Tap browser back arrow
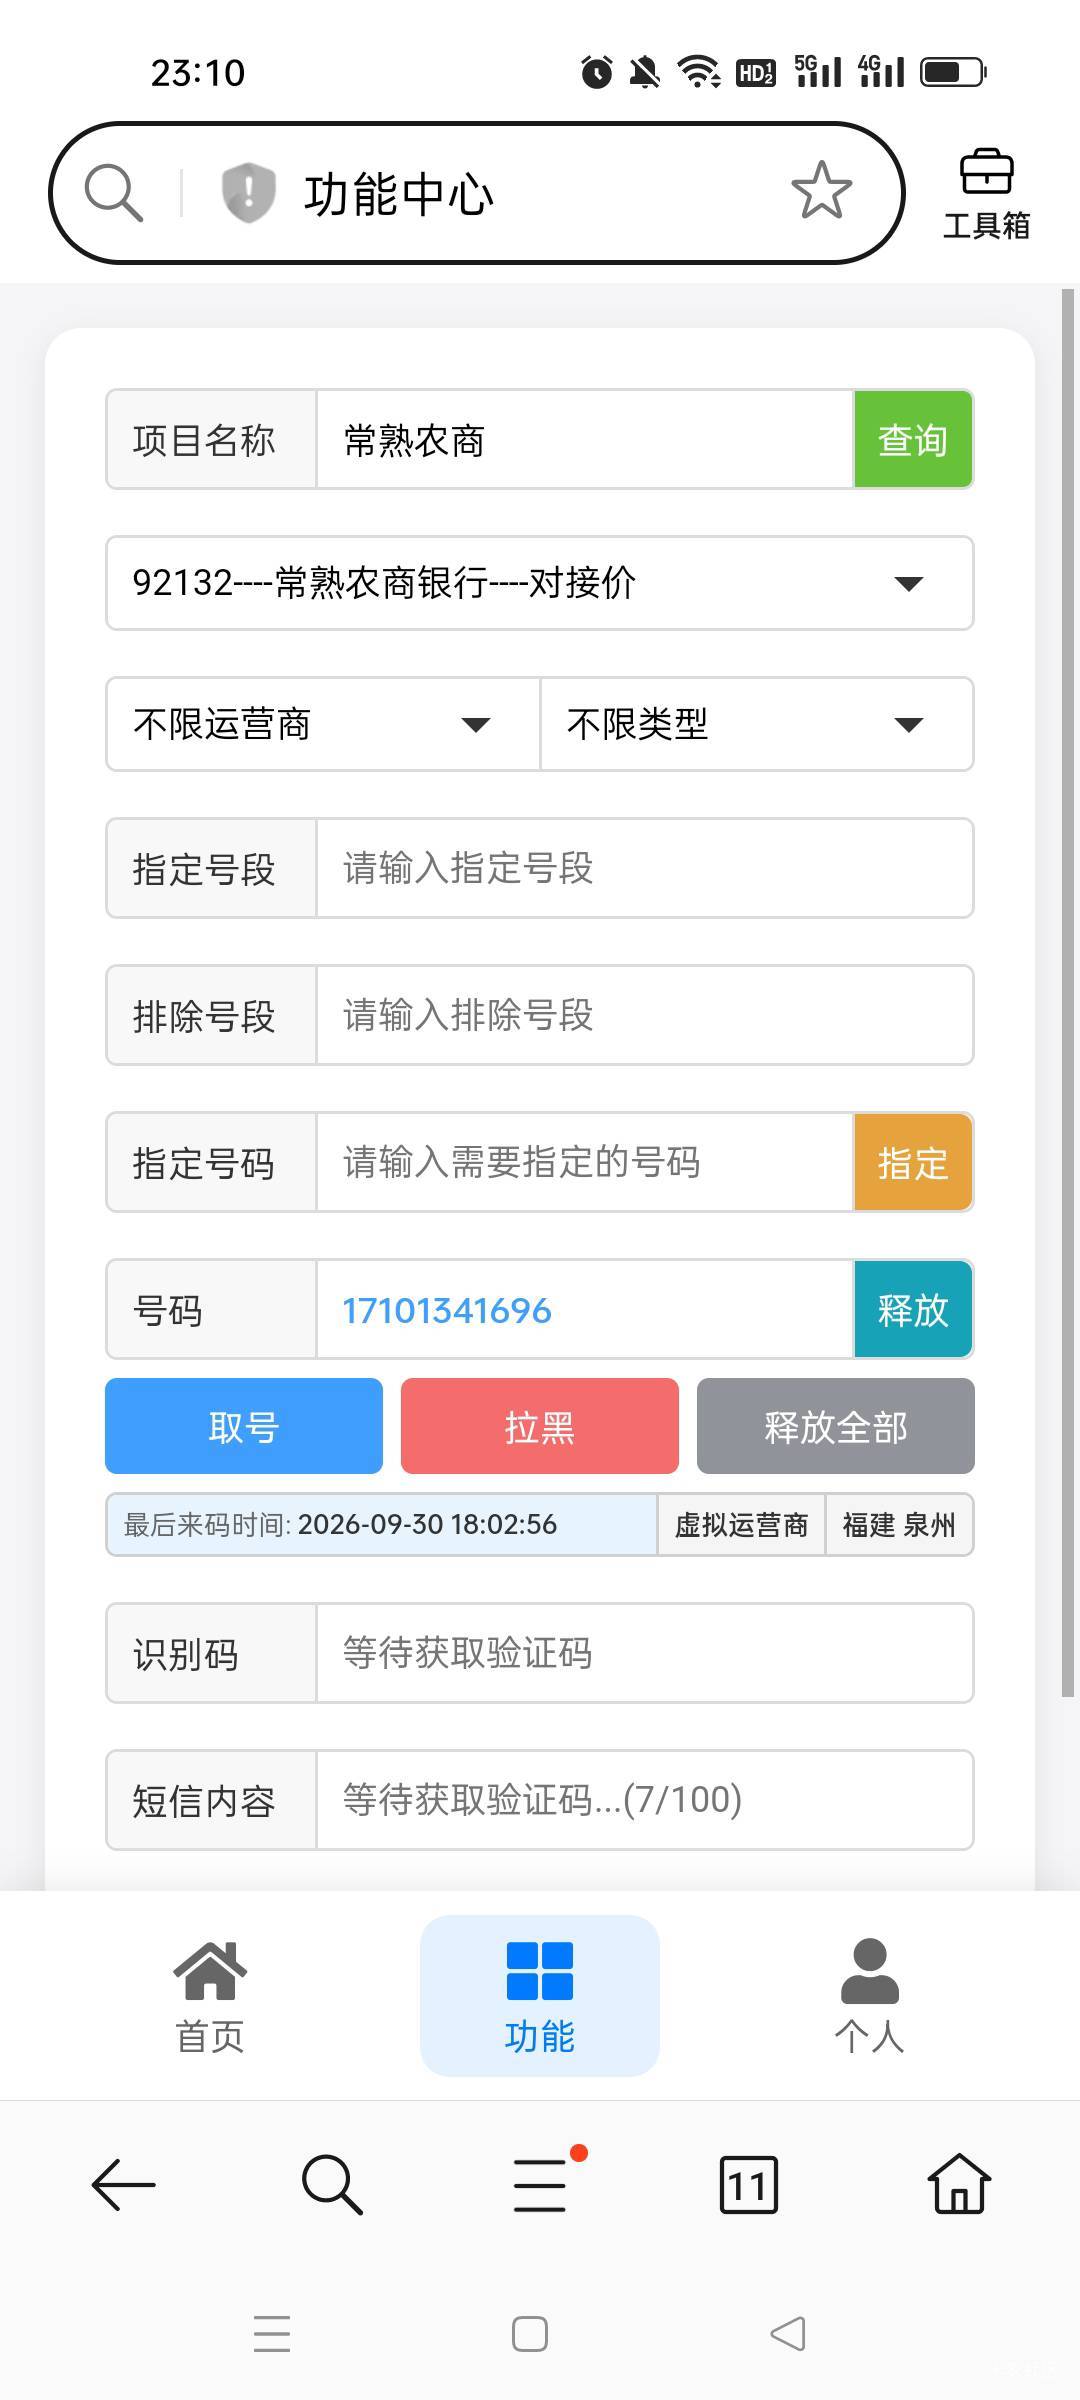 (124, 2184)
